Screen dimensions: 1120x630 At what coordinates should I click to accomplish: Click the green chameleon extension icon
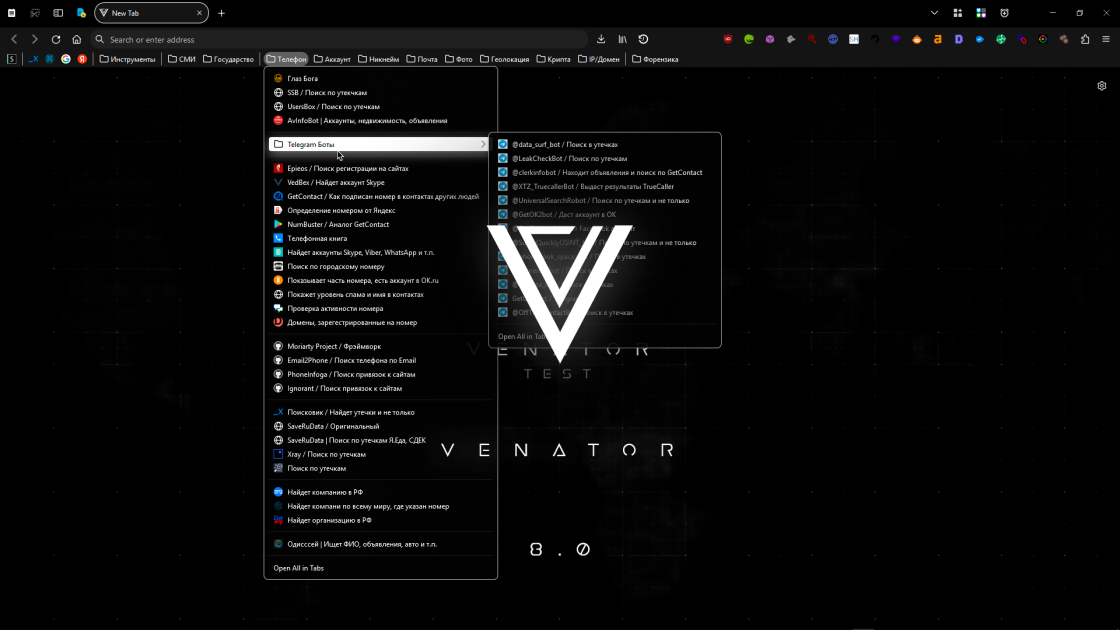tap(749, 39)
